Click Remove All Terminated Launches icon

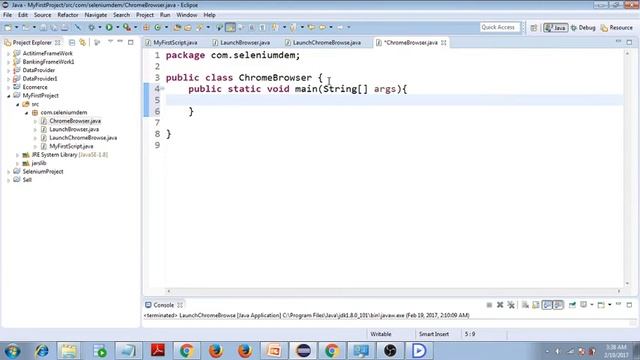511,305
